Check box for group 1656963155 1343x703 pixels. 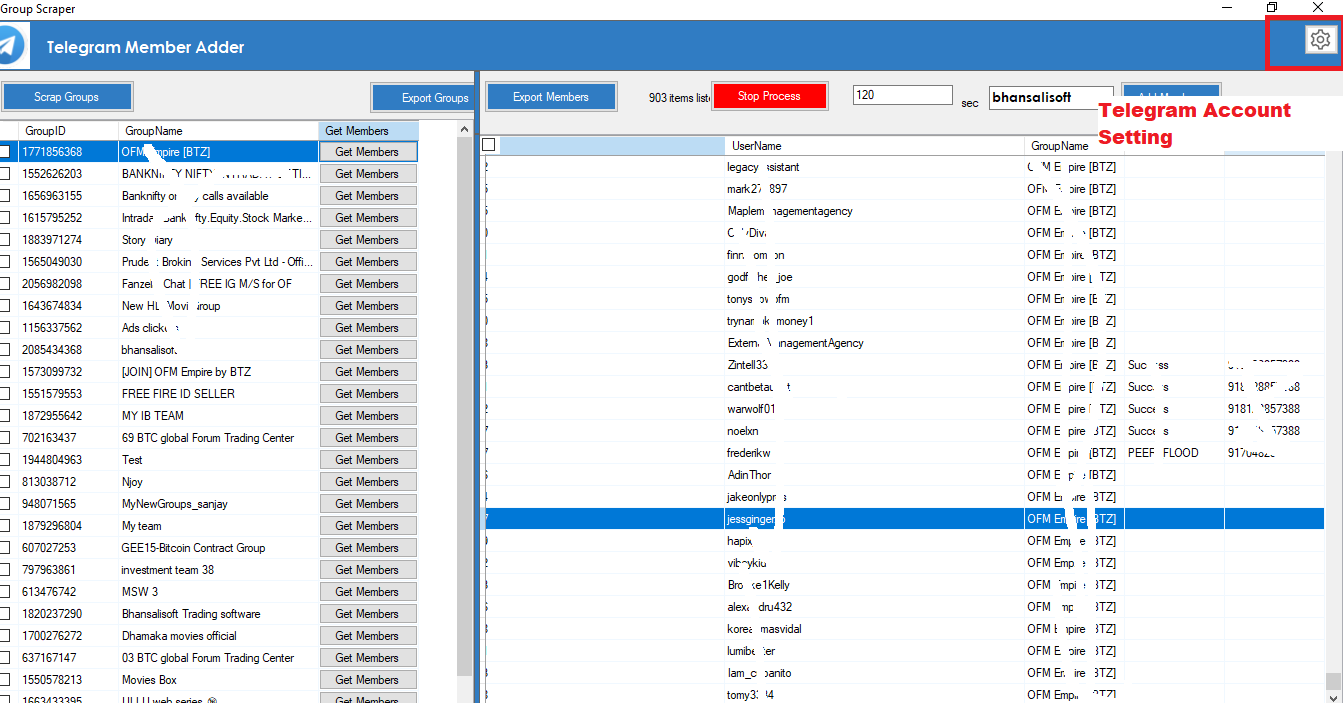click(5, 196)
